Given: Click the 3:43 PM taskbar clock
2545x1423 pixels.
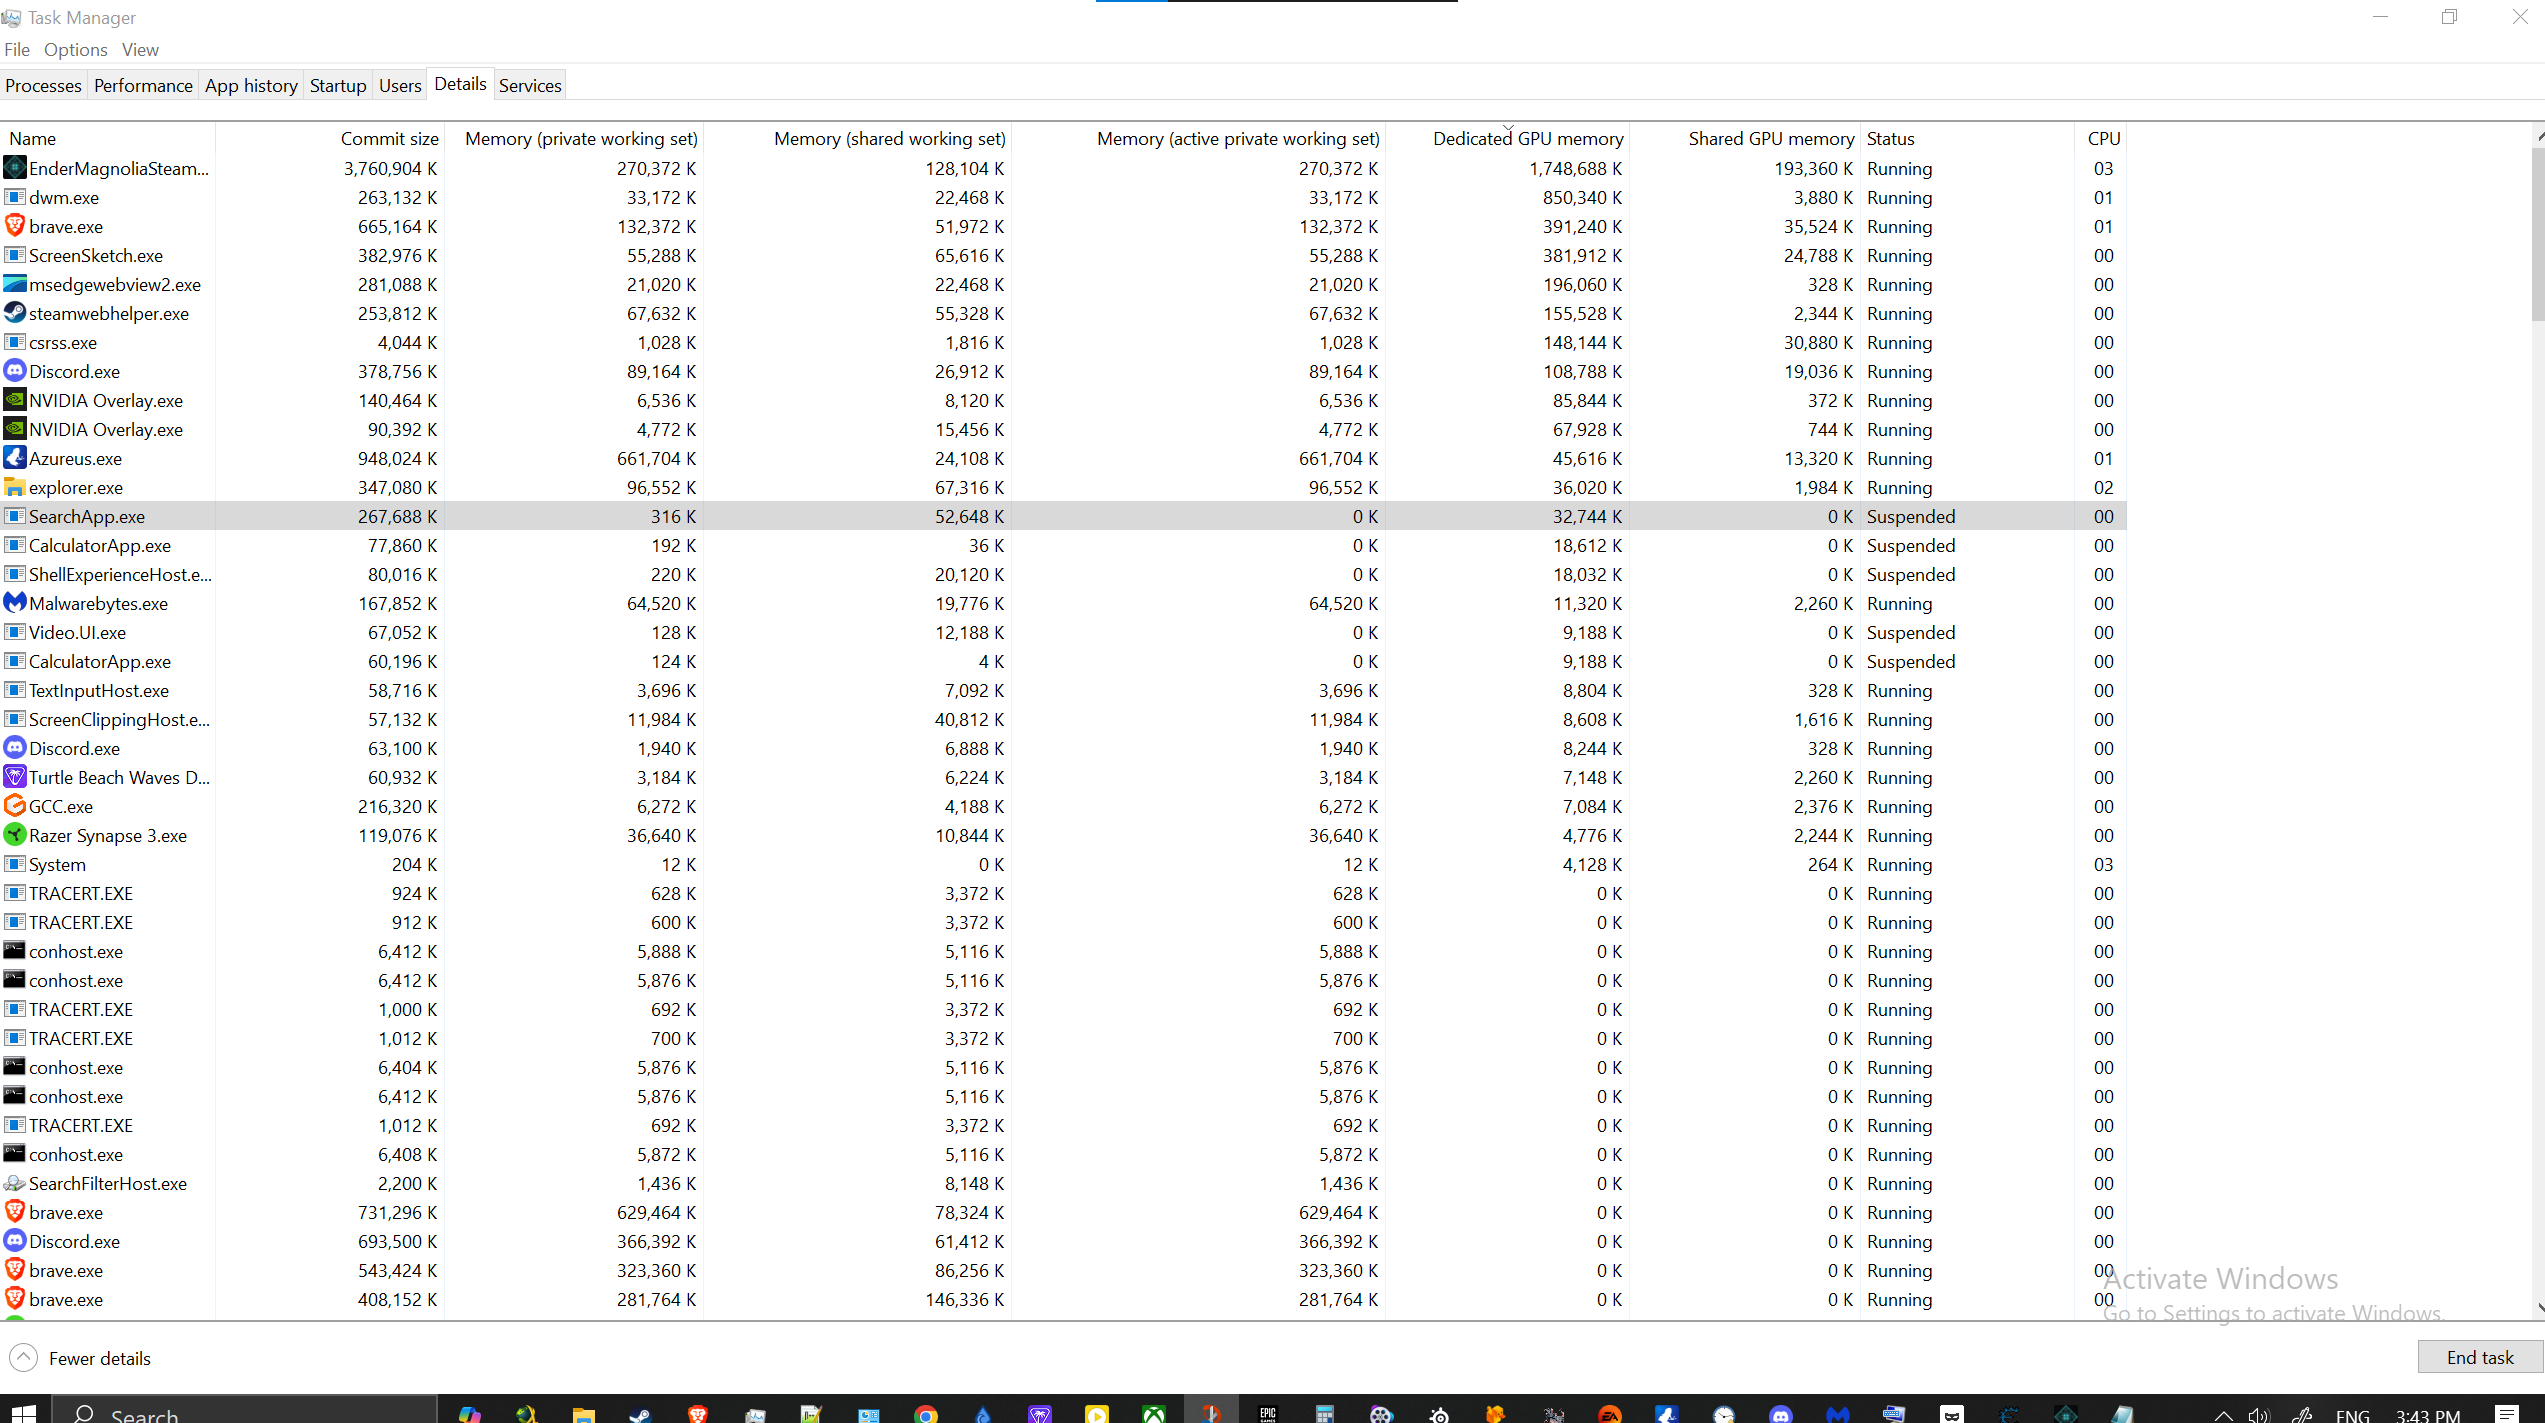Looking at the screenshot, I should (2427, 1415).
